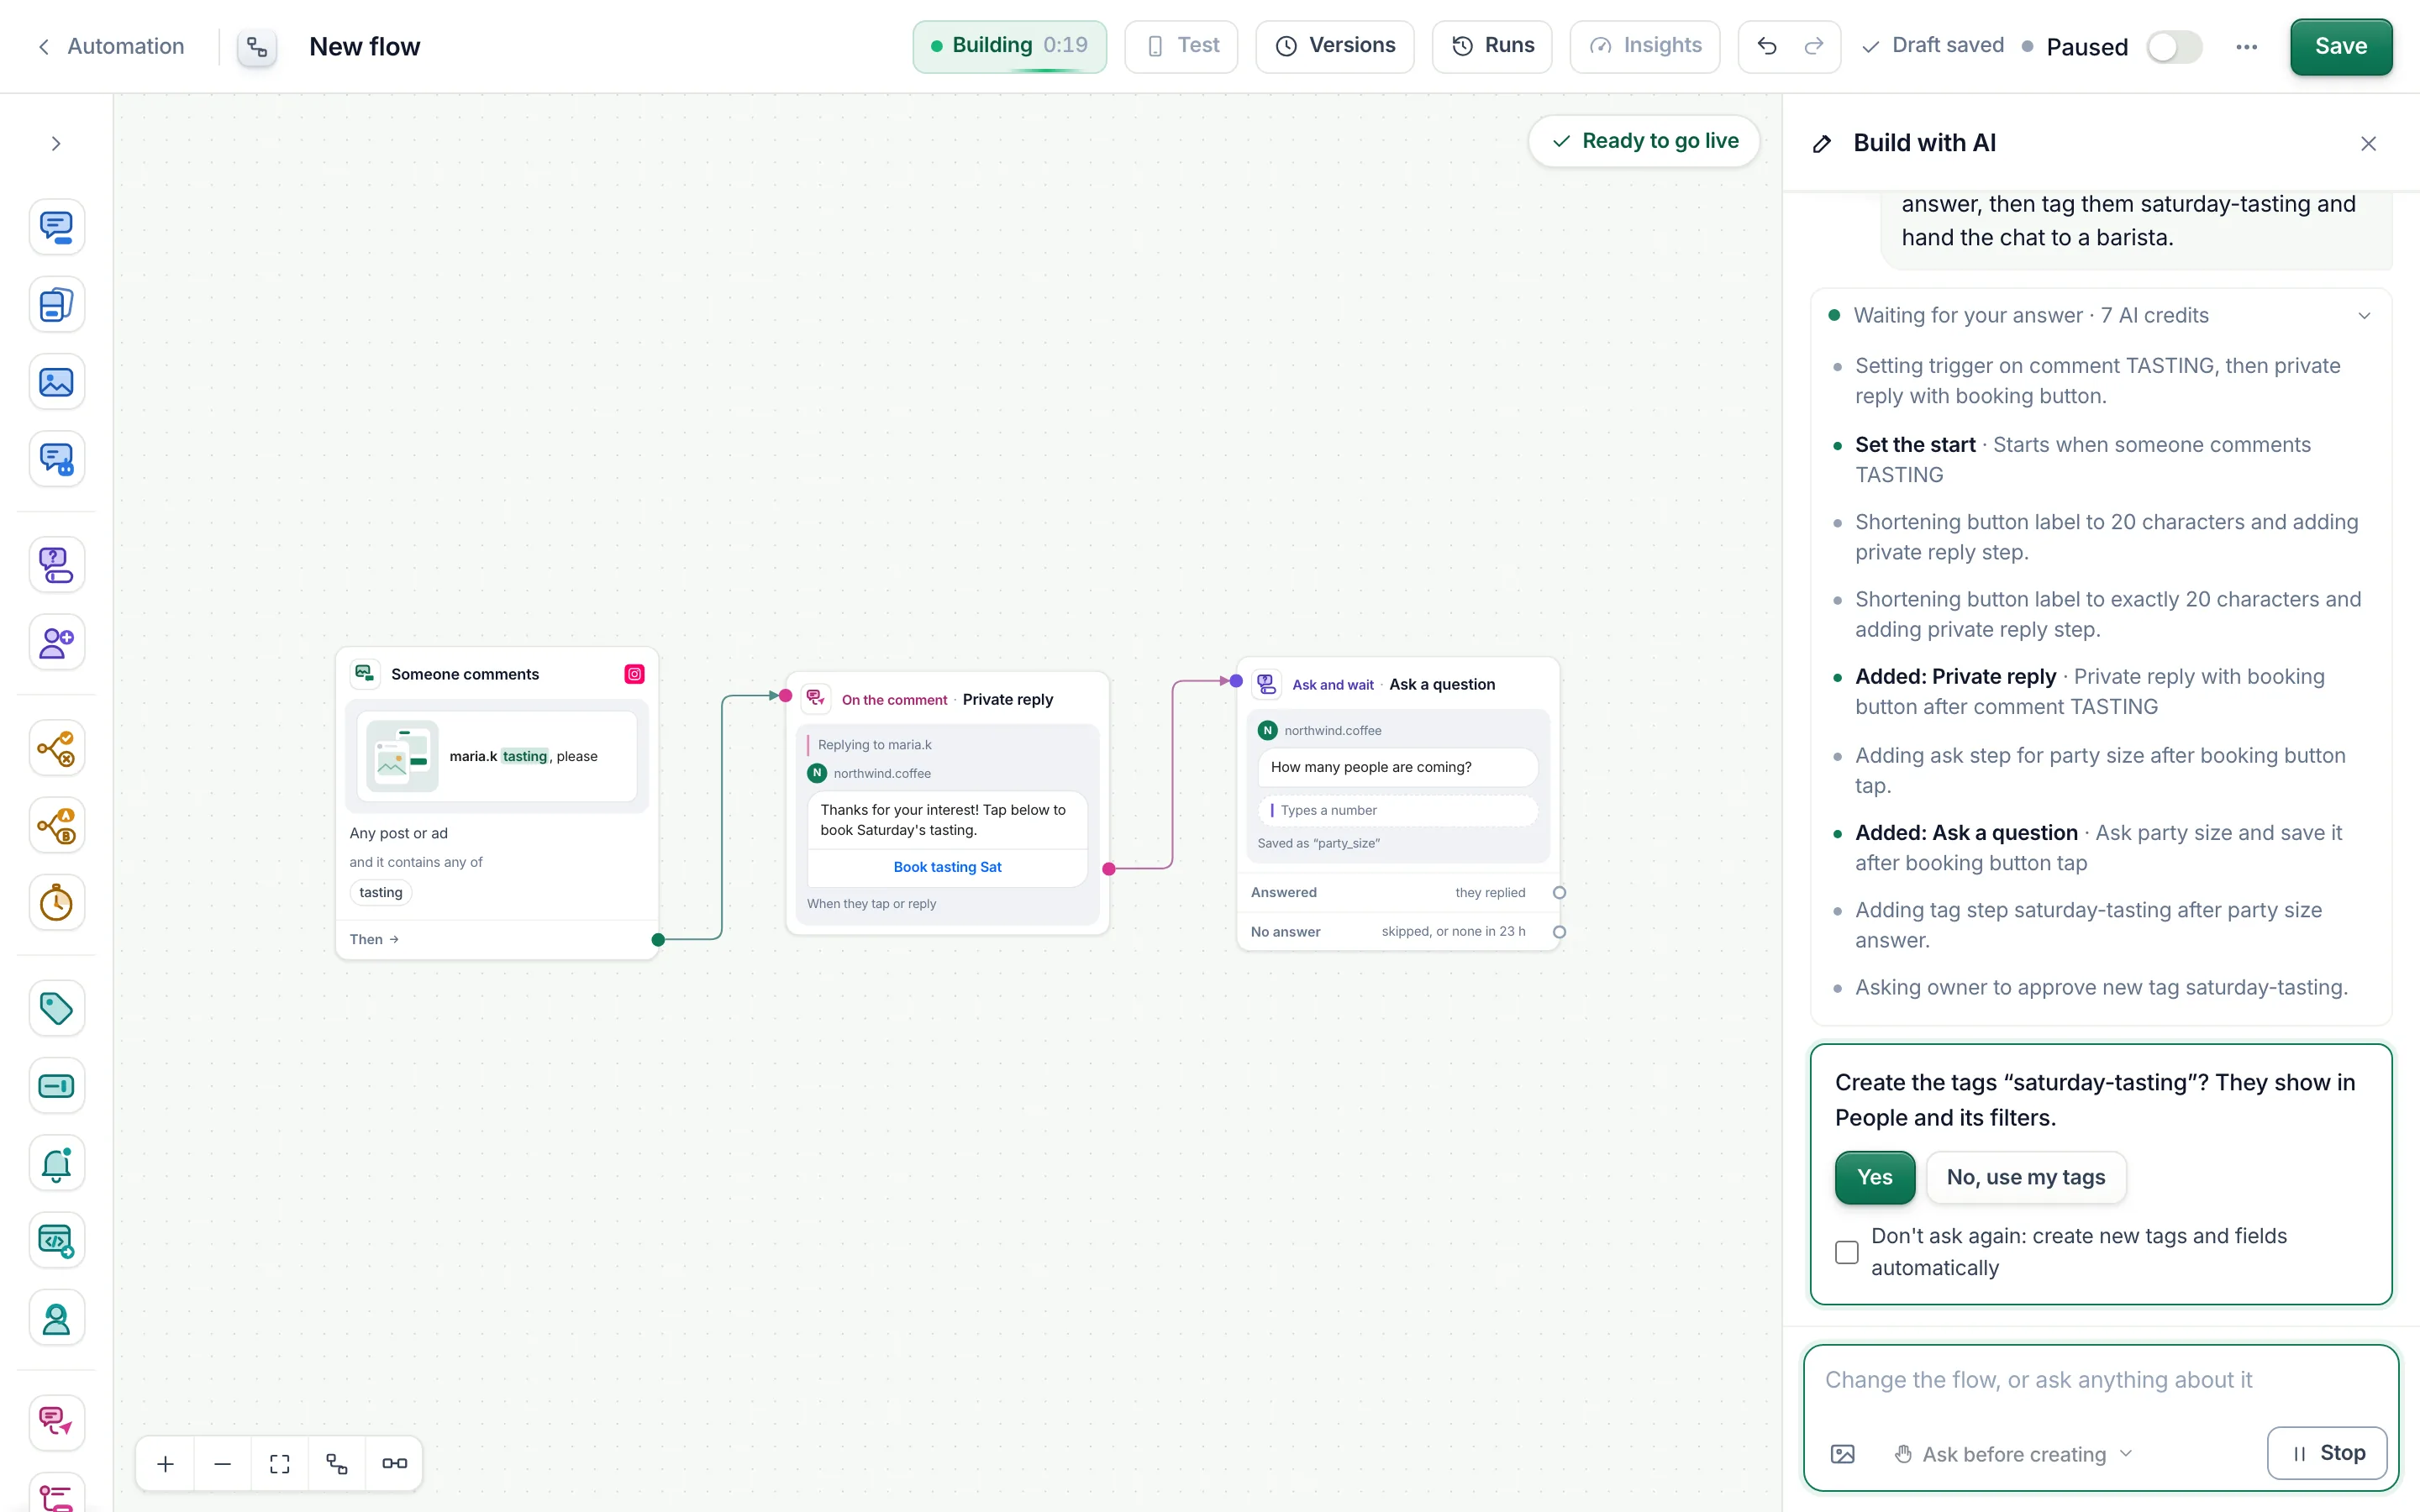Zoom out with the minus canvas control

(223, 1464)
